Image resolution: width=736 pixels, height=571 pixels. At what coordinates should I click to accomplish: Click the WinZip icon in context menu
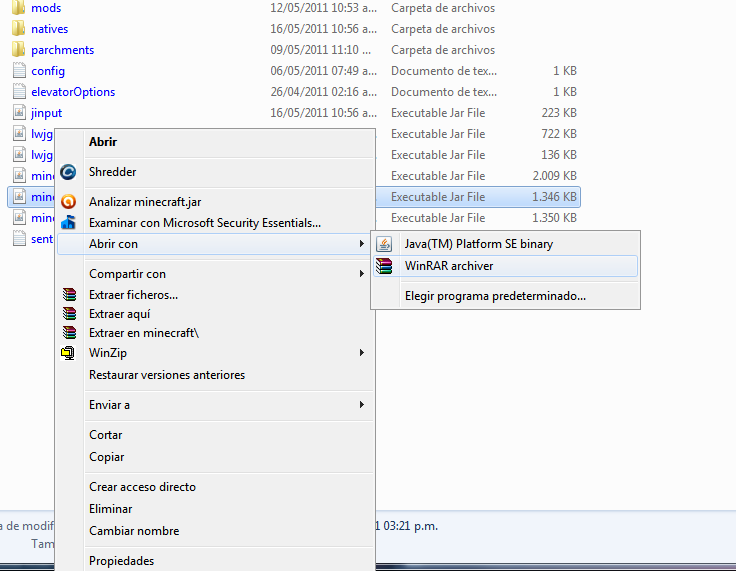(68, 353)
